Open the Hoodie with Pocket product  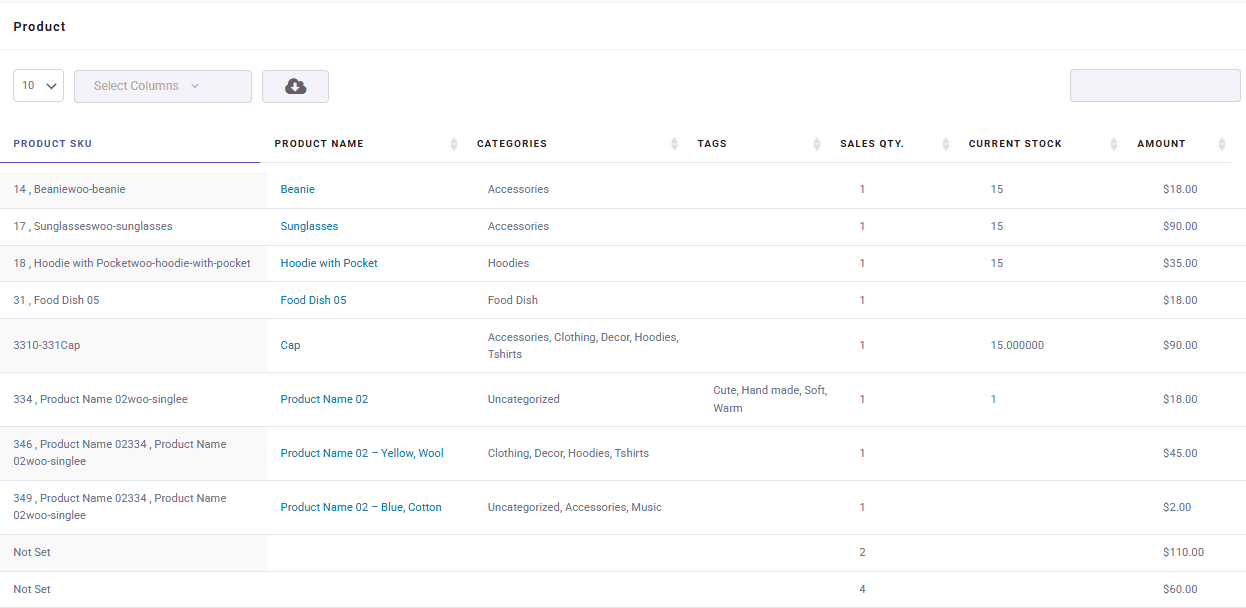tap(329, 263)
